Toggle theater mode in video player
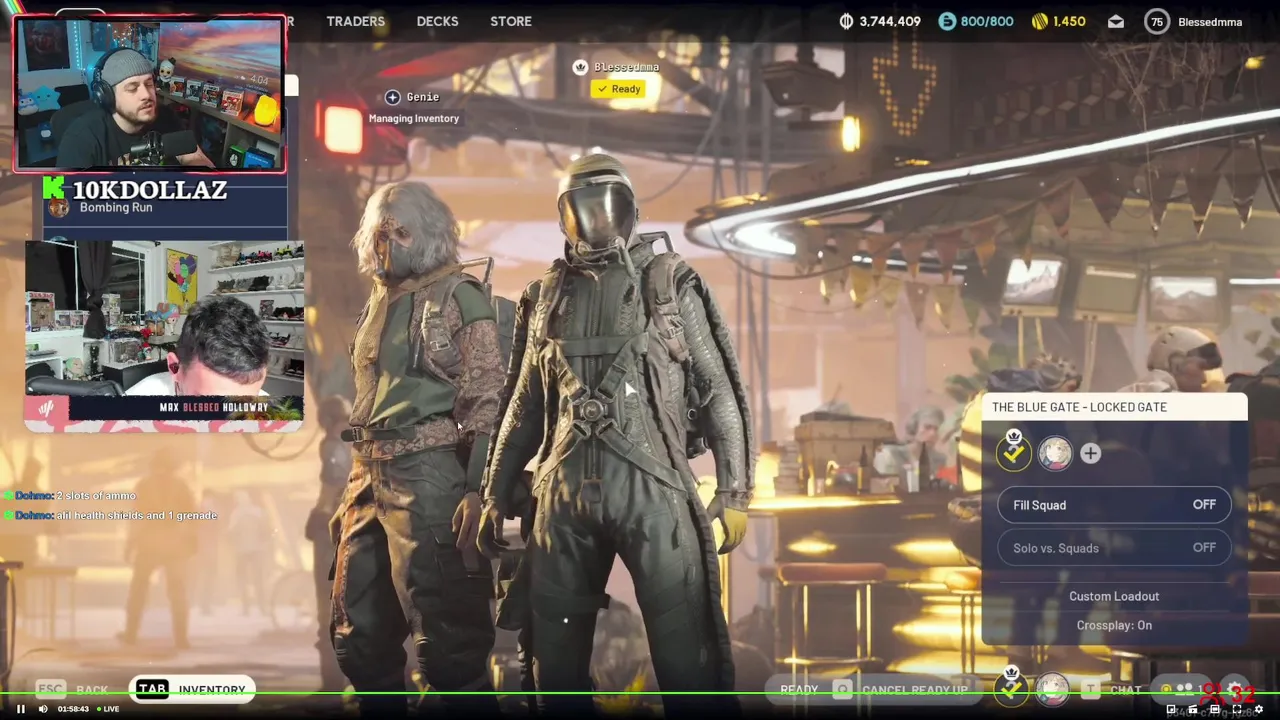Viewport: 1280px width, 720px height. pos(1215,709)
